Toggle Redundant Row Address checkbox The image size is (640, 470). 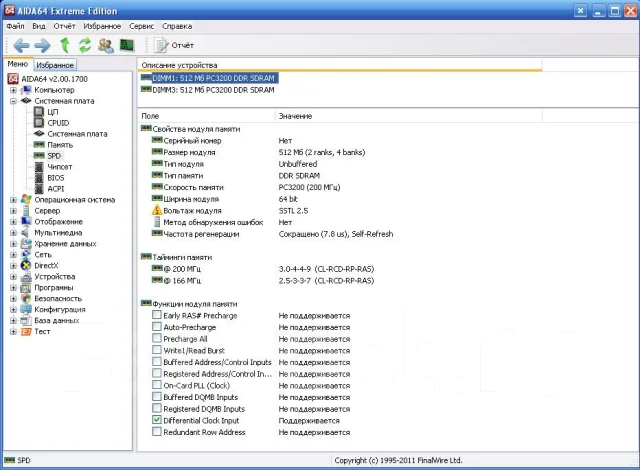[x=157, y=432]
